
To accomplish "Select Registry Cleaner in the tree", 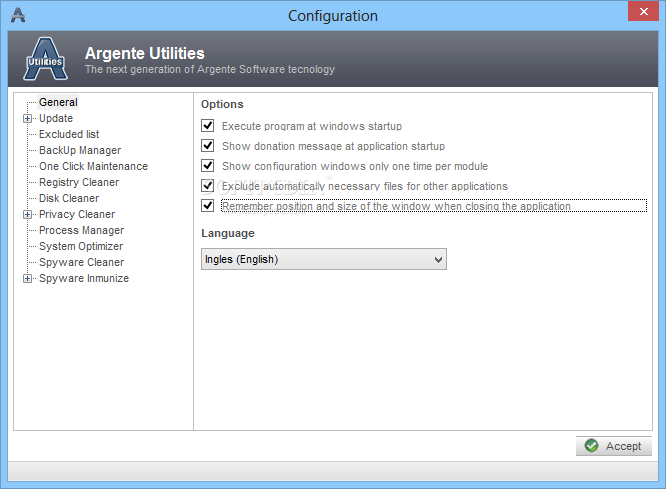I will tap(79, 182).
